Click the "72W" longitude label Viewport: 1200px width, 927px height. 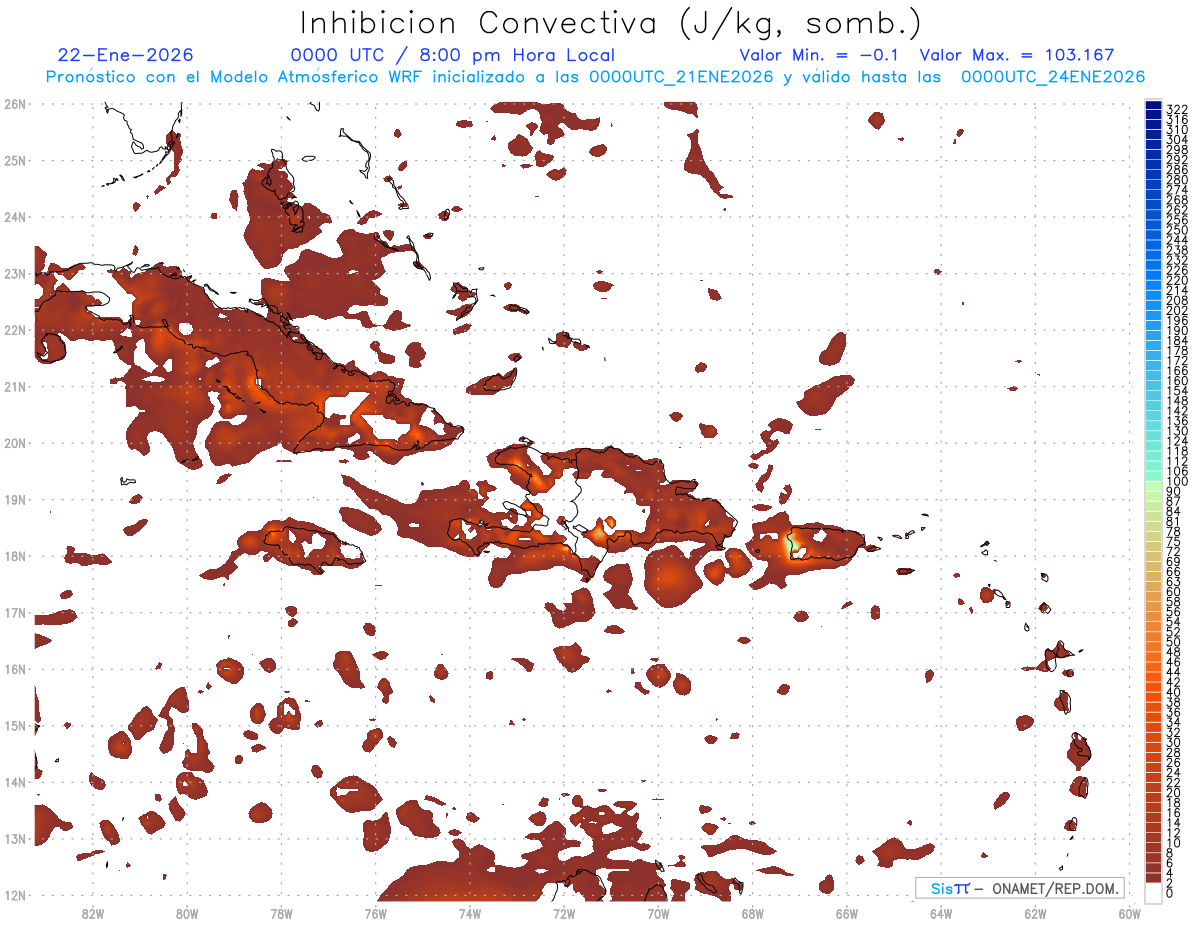[x=564, y=913]
